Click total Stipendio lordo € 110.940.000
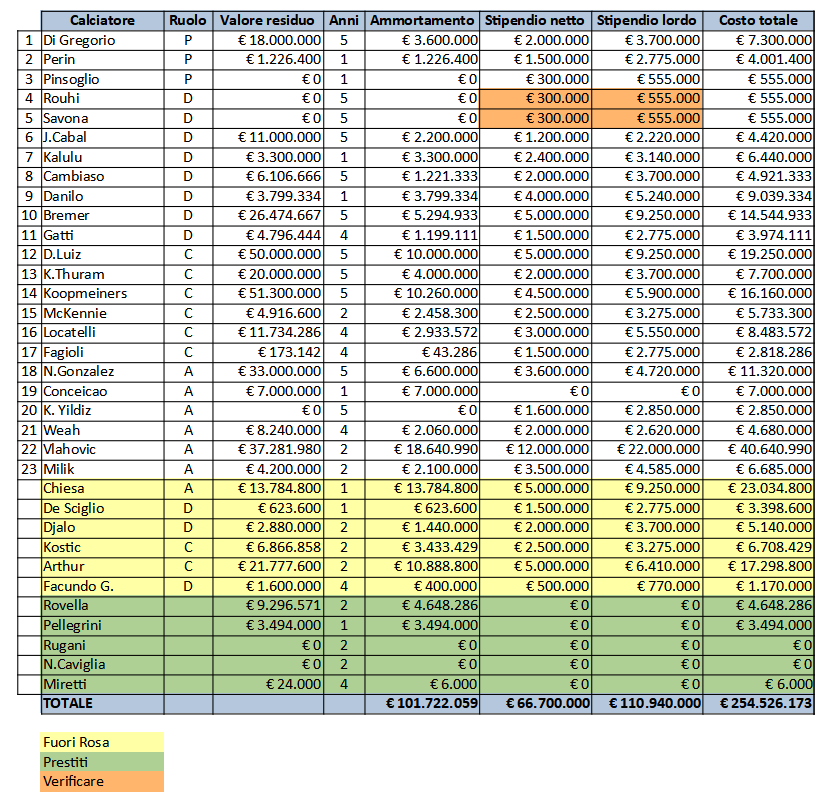Image resolution: width=828 pixels, height=798 pixels. pos(647,704)
